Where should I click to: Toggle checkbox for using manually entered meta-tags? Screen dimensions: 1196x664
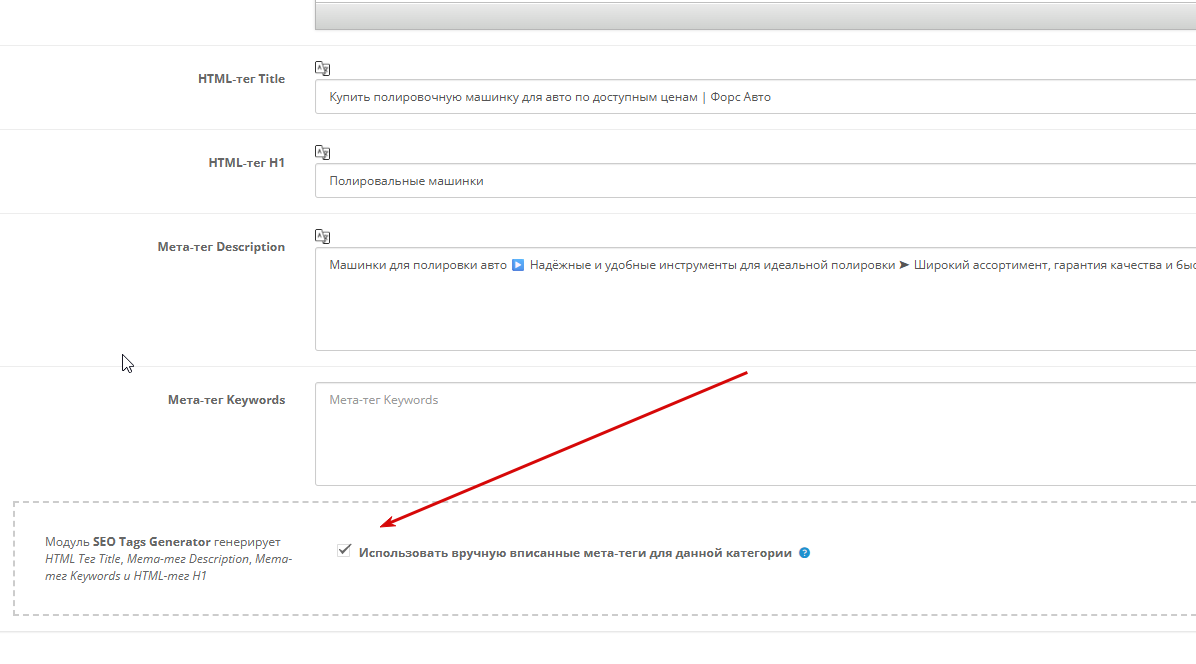[x=344, y=550]
